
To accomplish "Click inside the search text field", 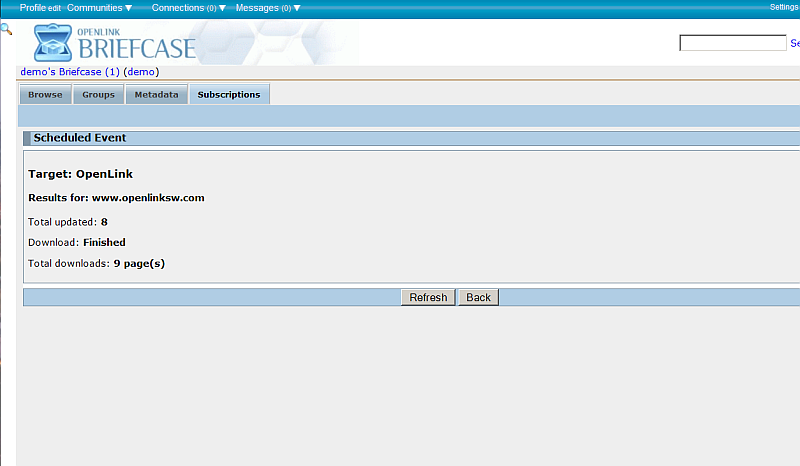I will (x=733, y=43).
